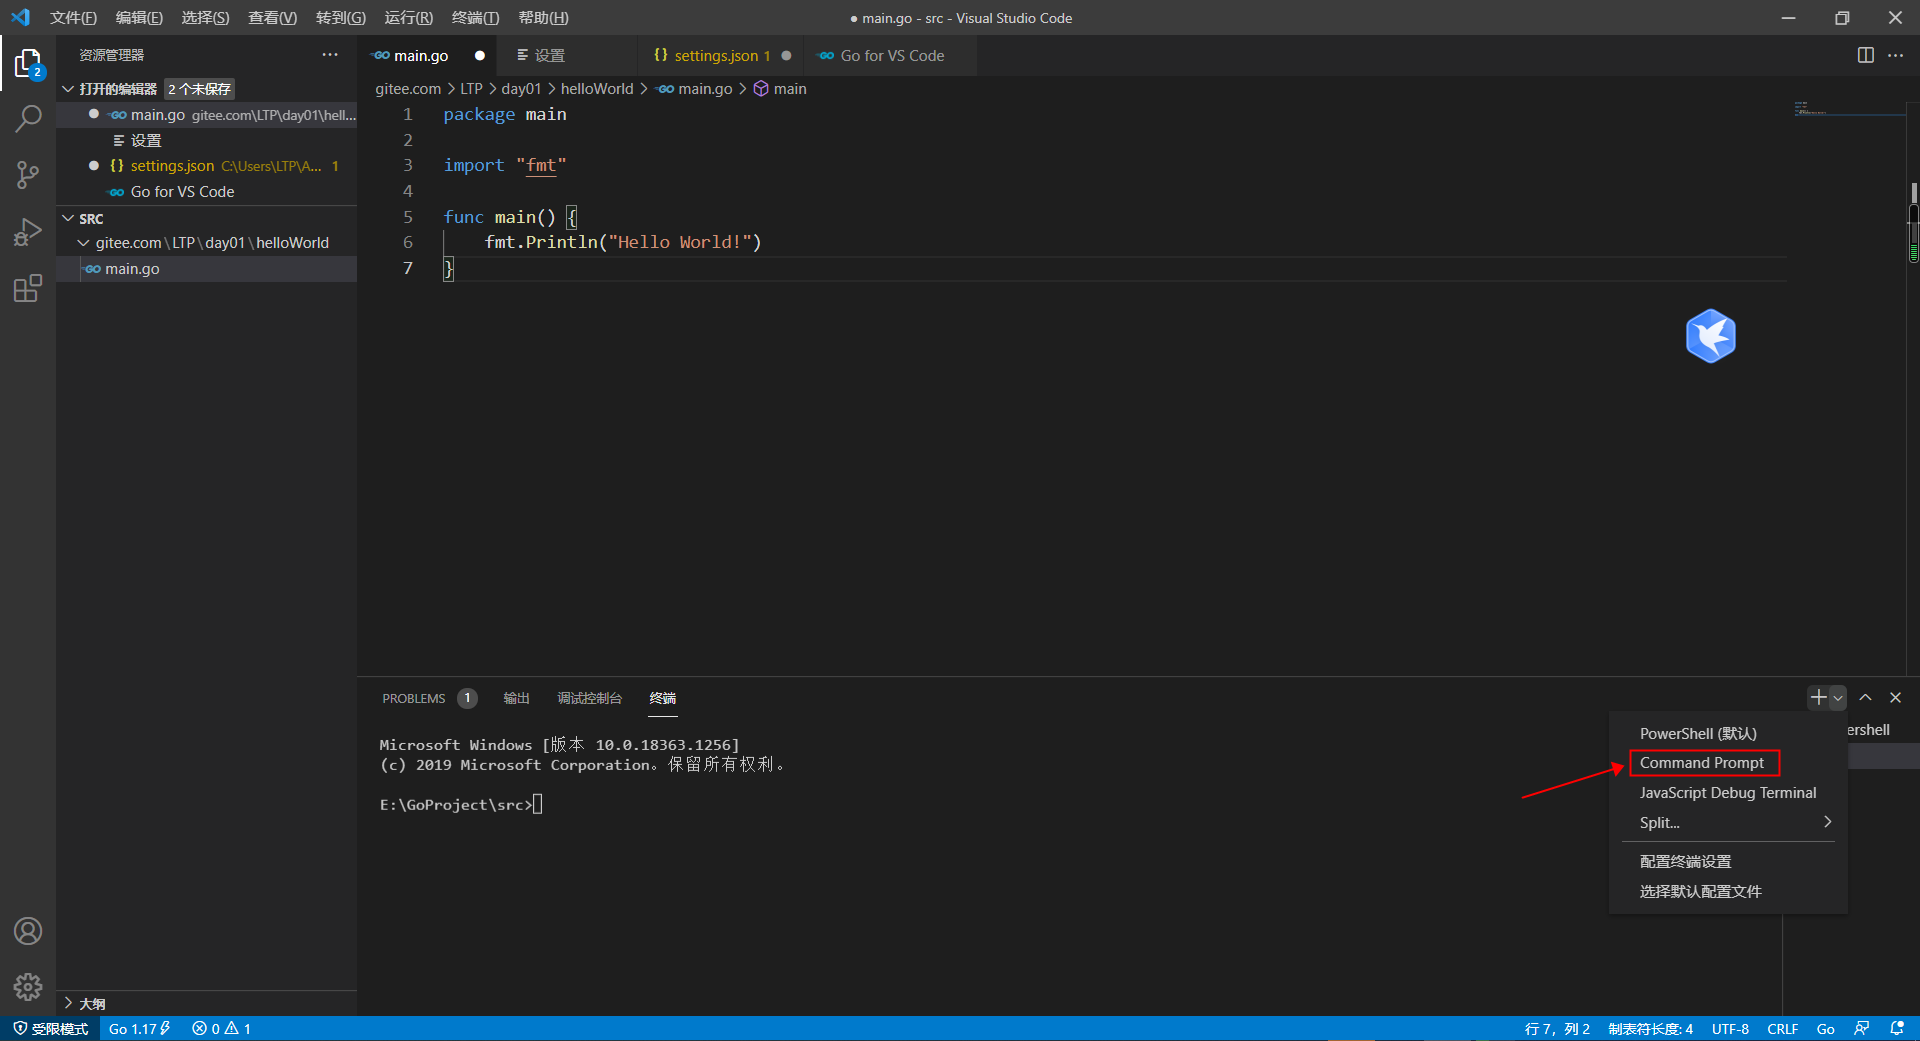
Task: Open the Explorer panel's more actions ellipsis
Action: pyautogui.click(x=330, y=55)
